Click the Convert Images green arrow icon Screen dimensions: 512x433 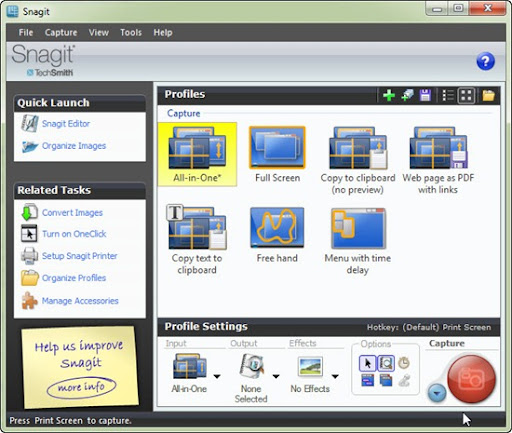(x=29, y=213)
